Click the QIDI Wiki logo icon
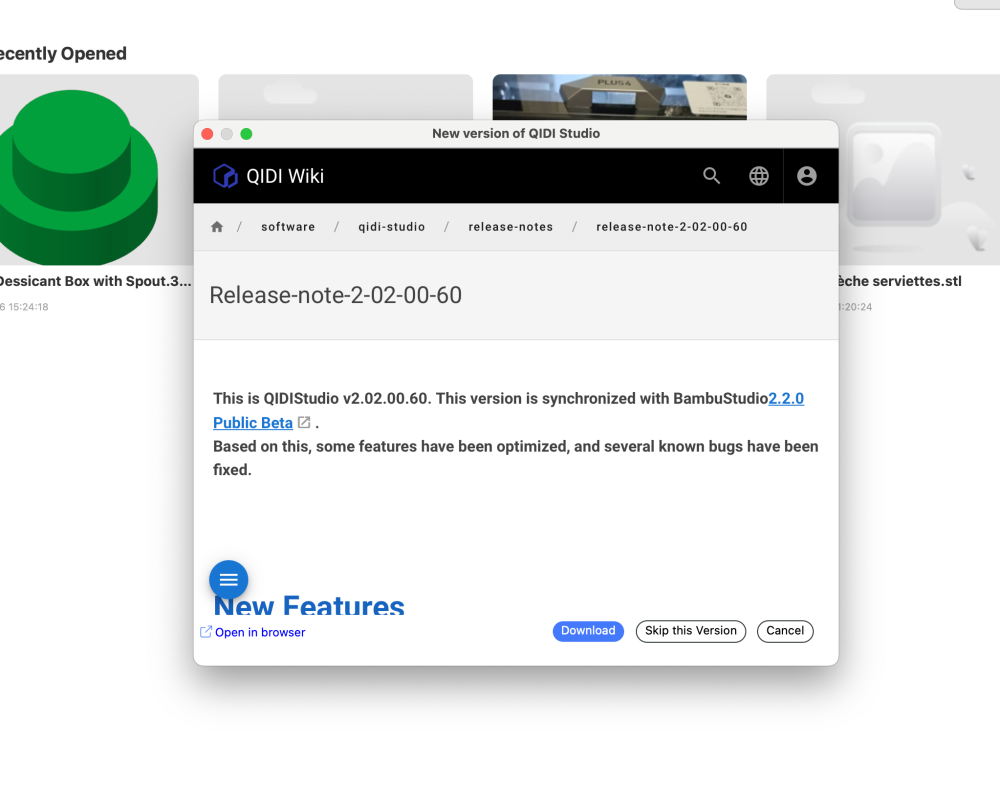Viewport: 1000px width, 786px height. point(225,176)
